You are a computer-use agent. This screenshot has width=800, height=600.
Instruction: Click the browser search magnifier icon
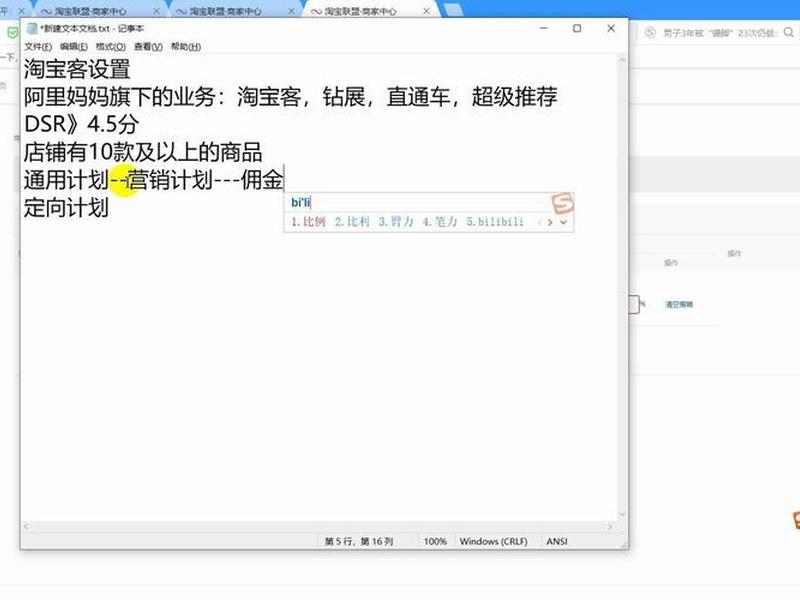coord(788,33)
